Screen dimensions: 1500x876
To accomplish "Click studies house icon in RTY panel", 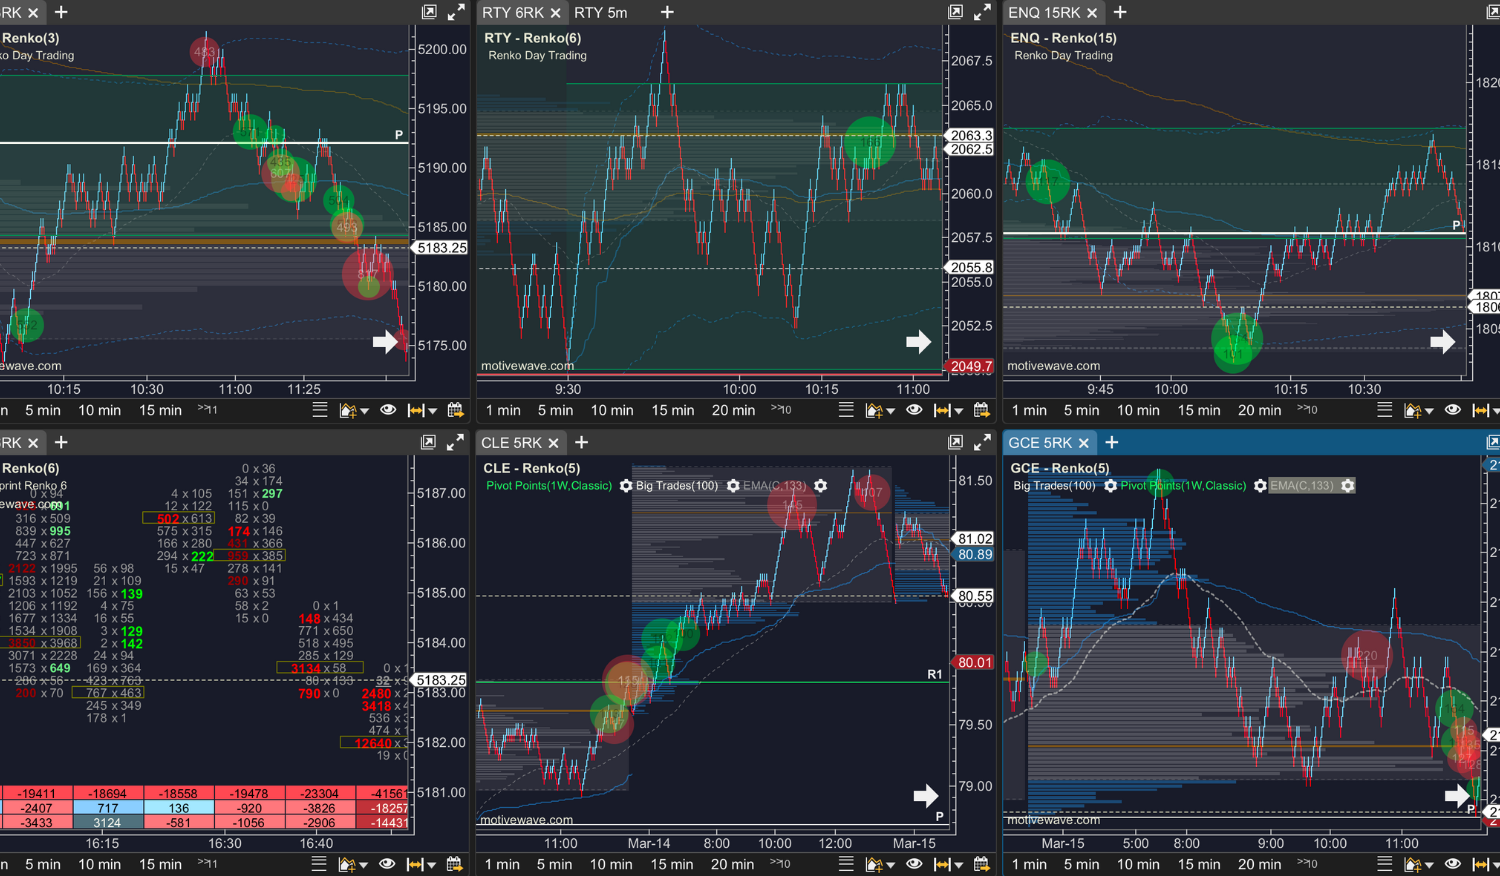I will click(x=874, y=410).
